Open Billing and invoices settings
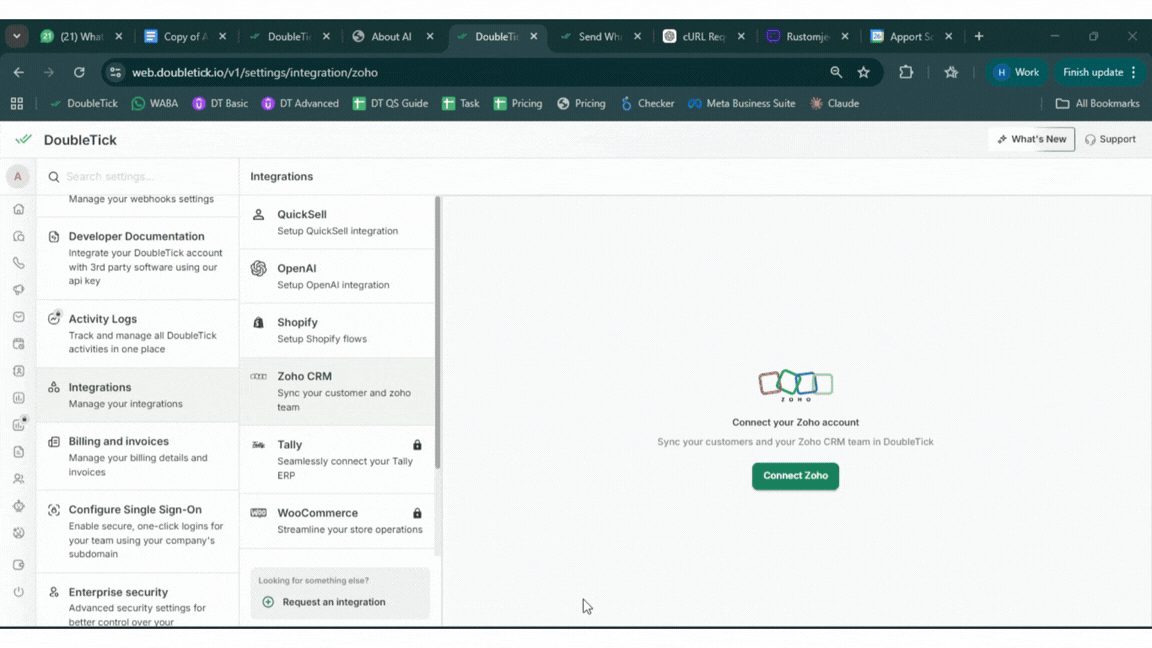This screenshot has width=1152, height=648. (137, 455)
